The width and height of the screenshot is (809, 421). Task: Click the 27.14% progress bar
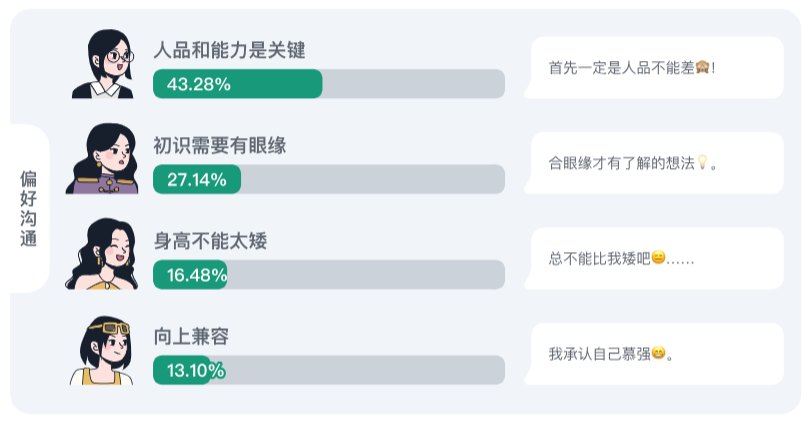329,179
